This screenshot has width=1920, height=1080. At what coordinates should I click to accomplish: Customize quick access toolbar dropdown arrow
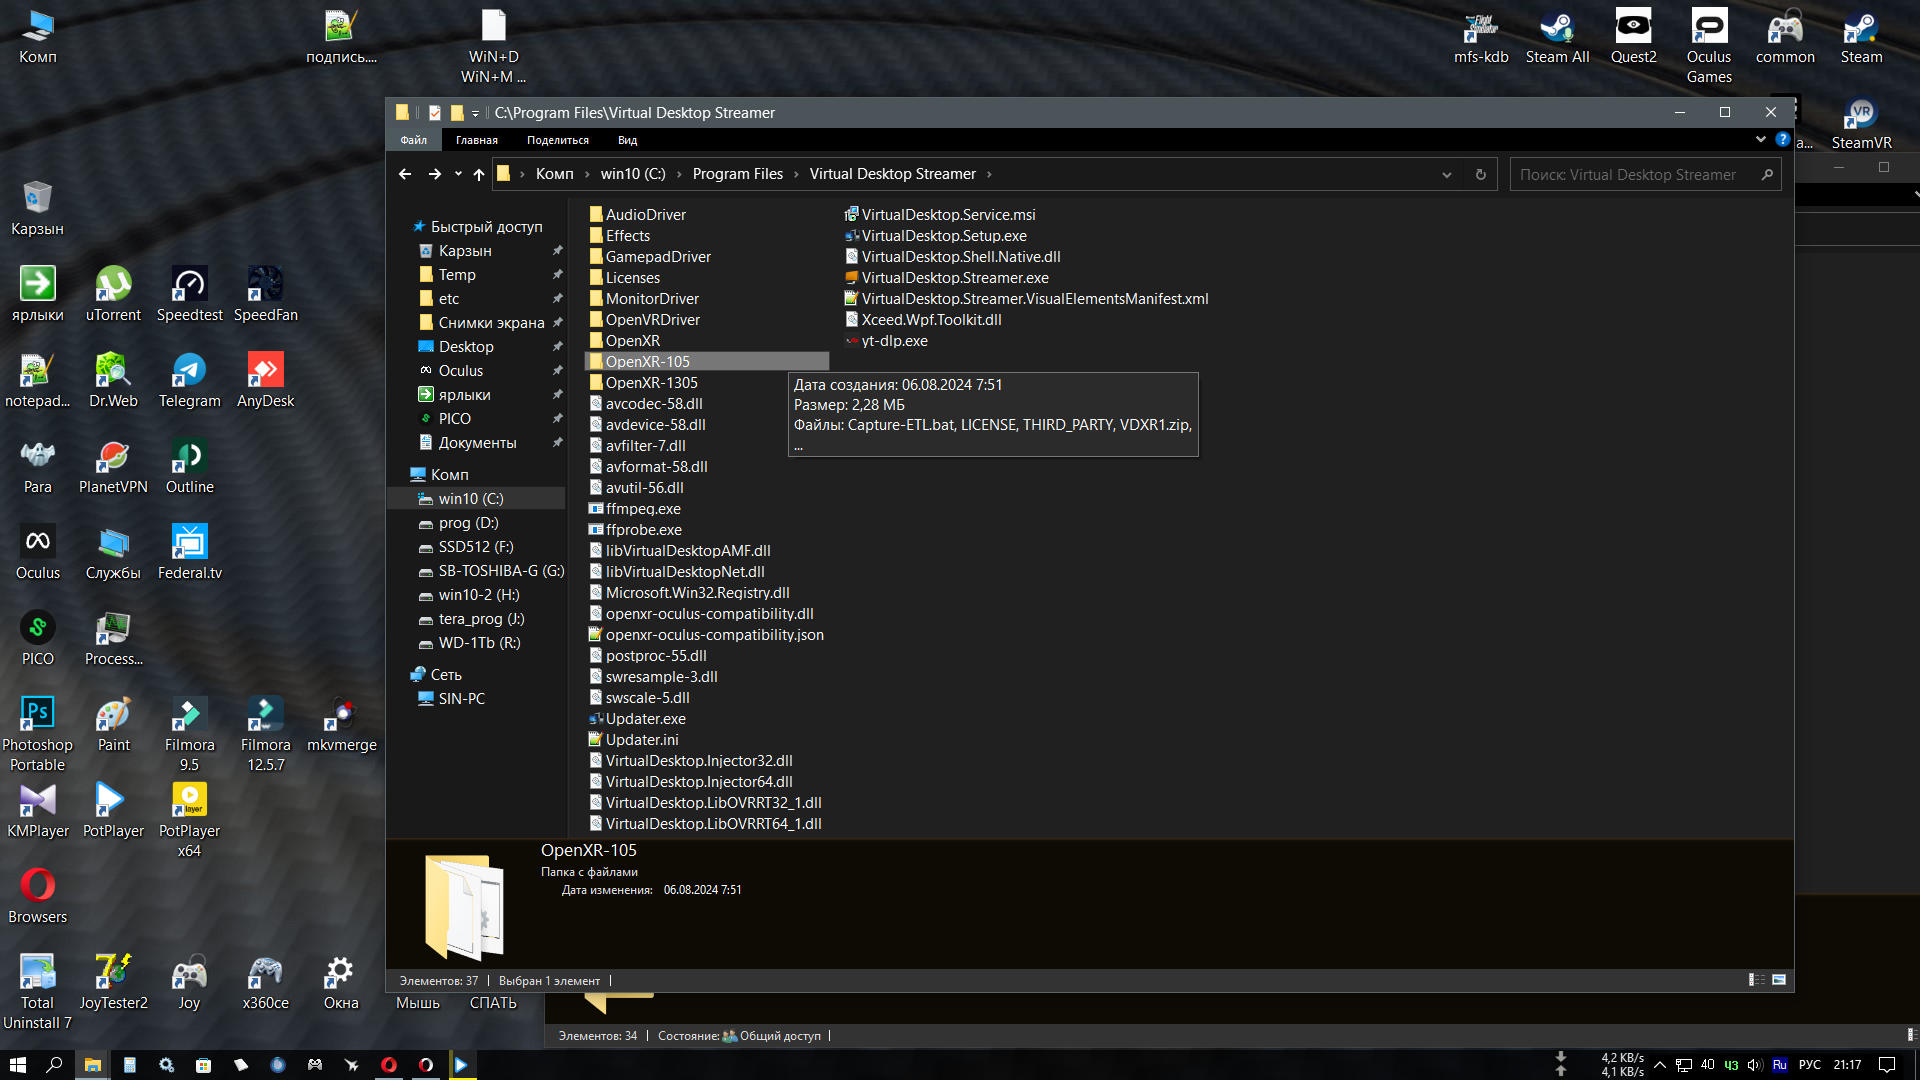click(x=476, y=113)
